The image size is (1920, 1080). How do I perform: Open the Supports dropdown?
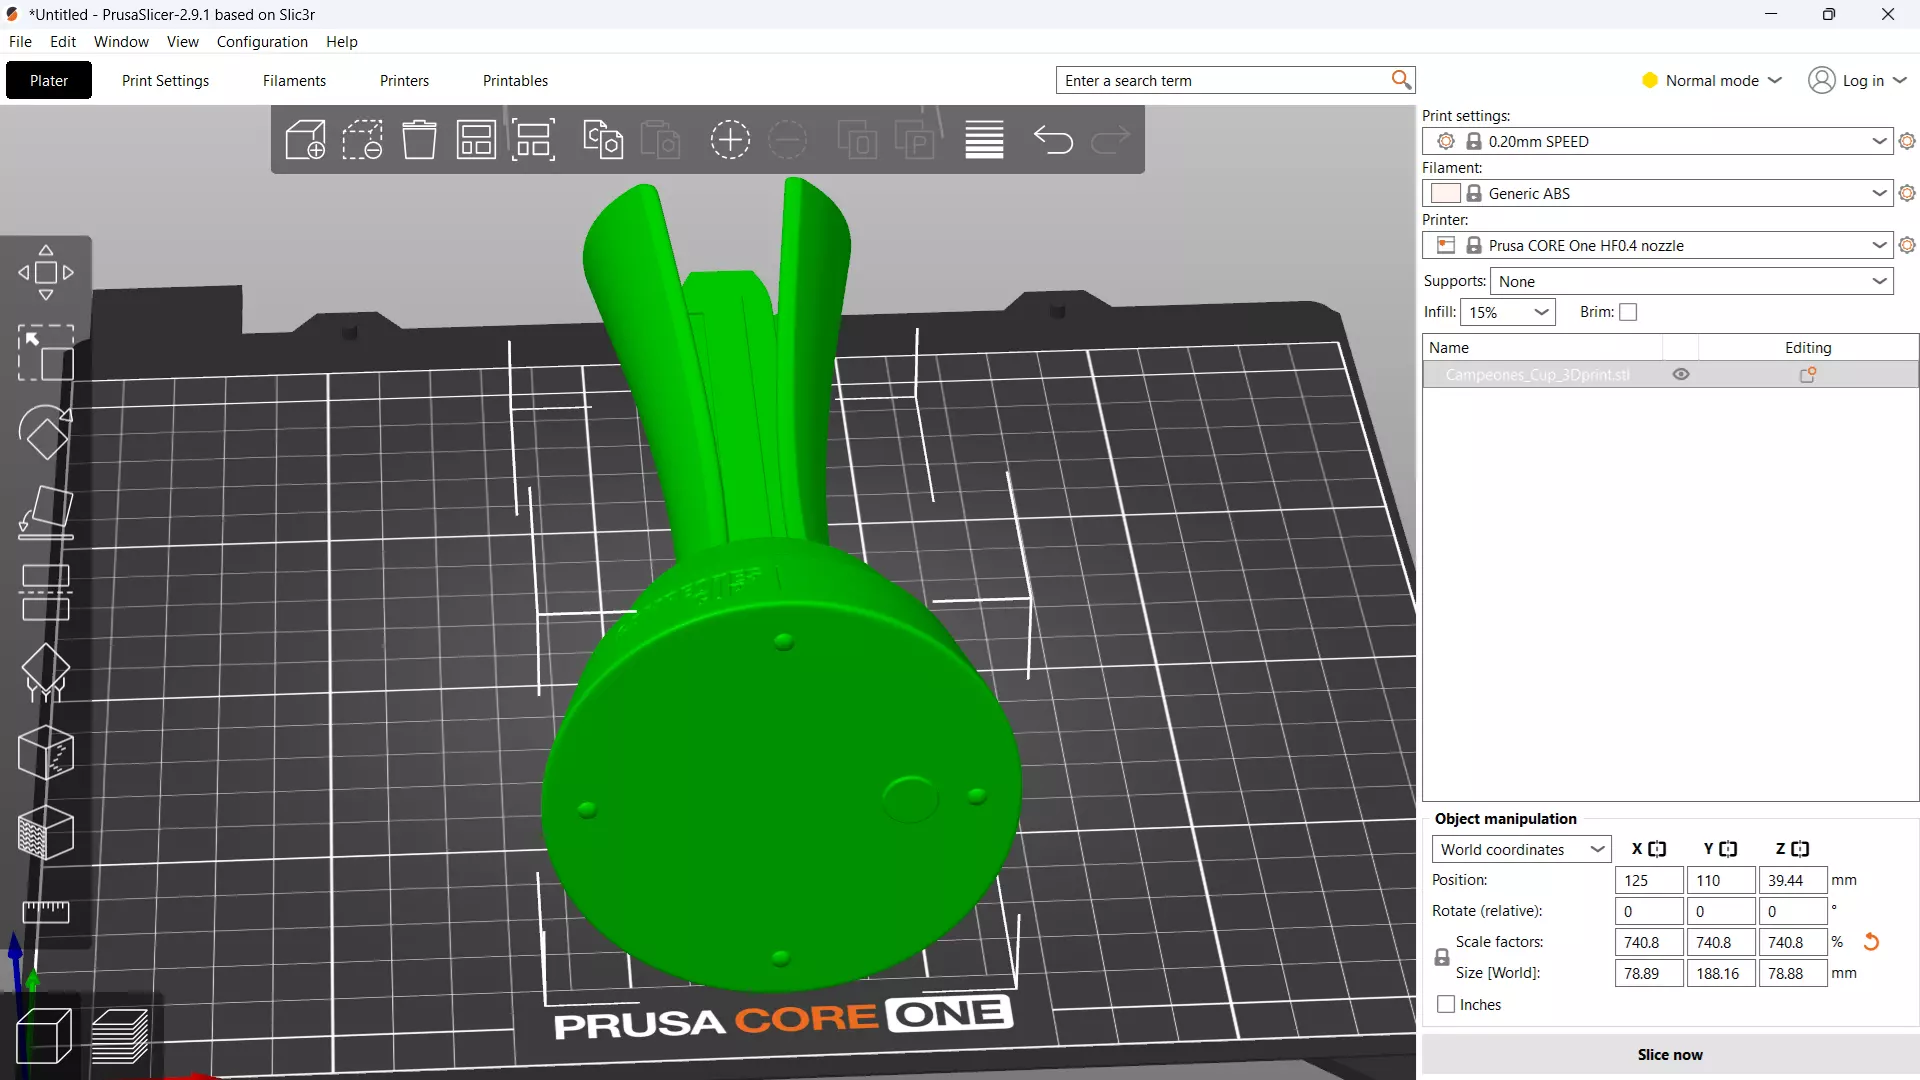[1692, 281]
